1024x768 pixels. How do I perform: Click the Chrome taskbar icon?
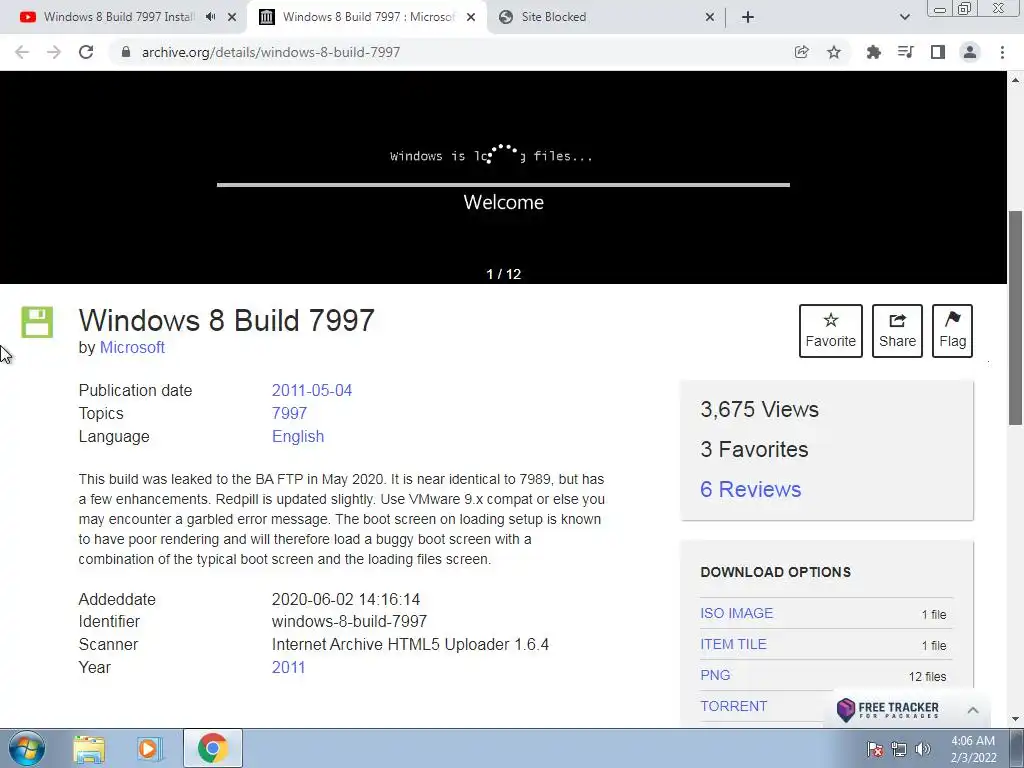point(212,748)
